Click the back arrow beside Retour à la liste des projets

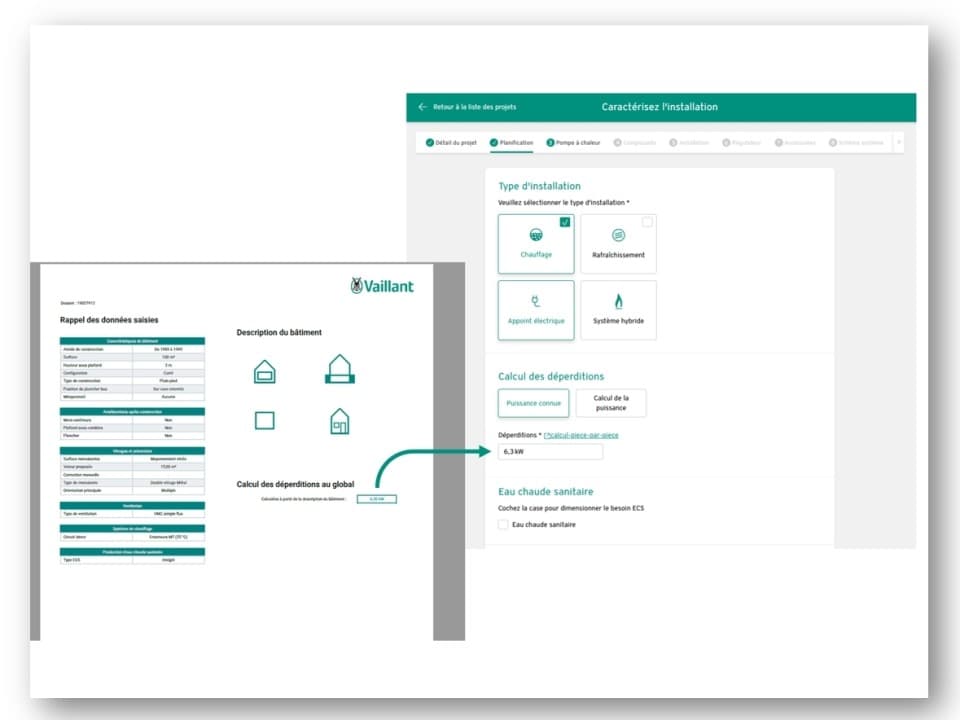(x=423, y=107)
